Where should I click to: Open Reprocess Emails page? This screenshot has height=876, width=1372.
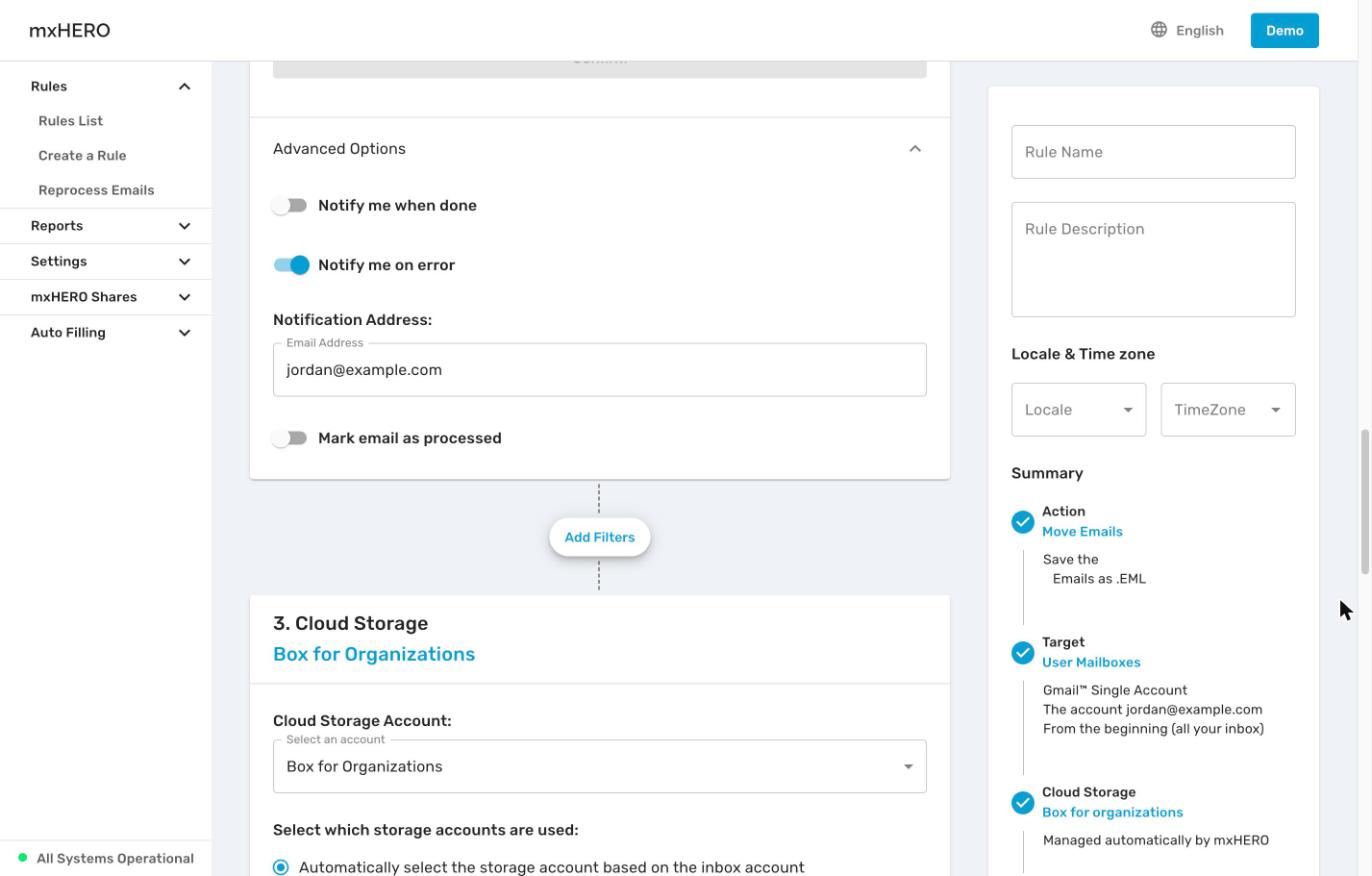pos(96,190)
